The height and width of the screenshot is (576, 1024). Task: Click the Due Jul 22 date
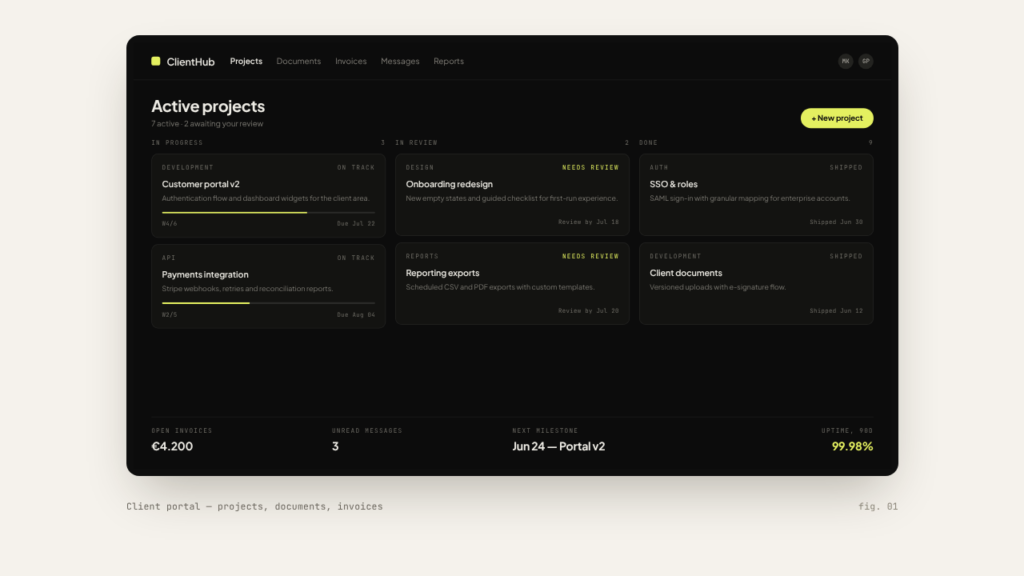tap(356, 223)
